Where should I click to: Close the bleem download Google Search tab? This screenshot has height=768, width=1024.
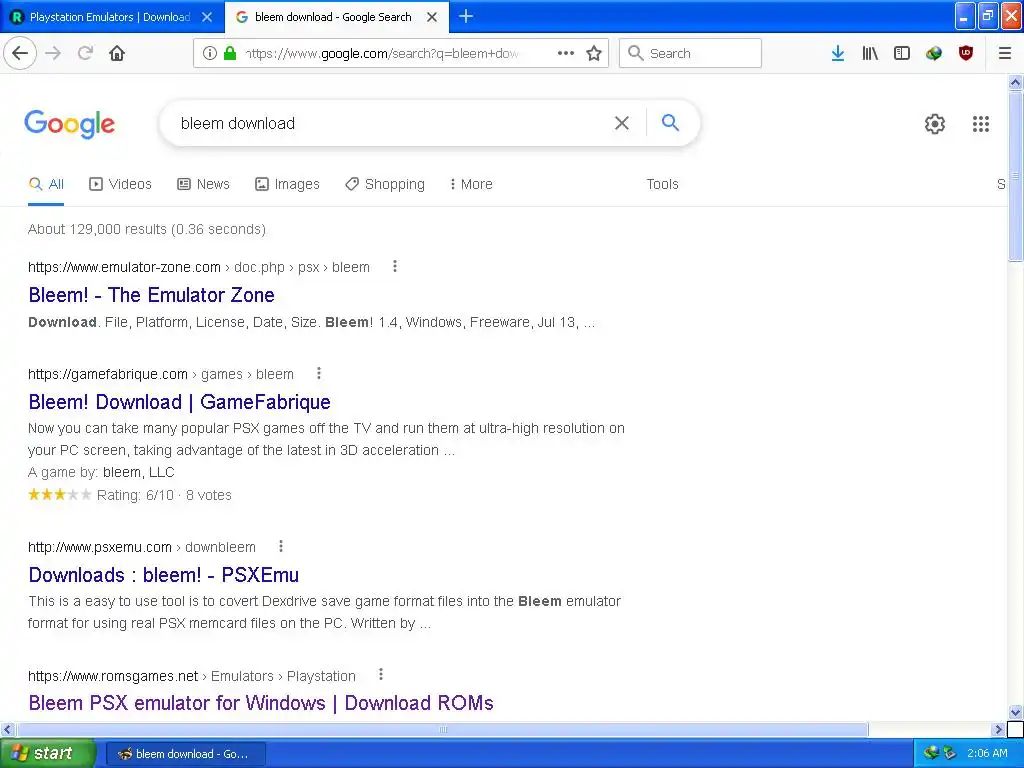[432, 17]
